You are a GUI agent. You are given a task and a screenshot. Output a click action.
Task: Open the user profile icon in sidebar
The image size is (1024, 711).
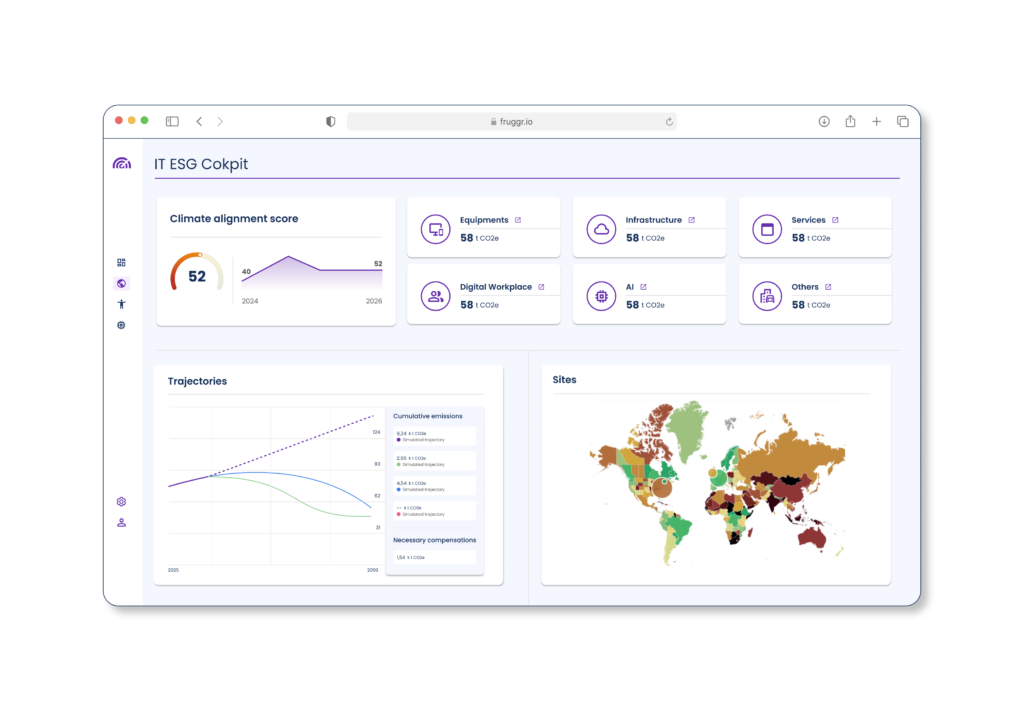(x=121, y=523)
